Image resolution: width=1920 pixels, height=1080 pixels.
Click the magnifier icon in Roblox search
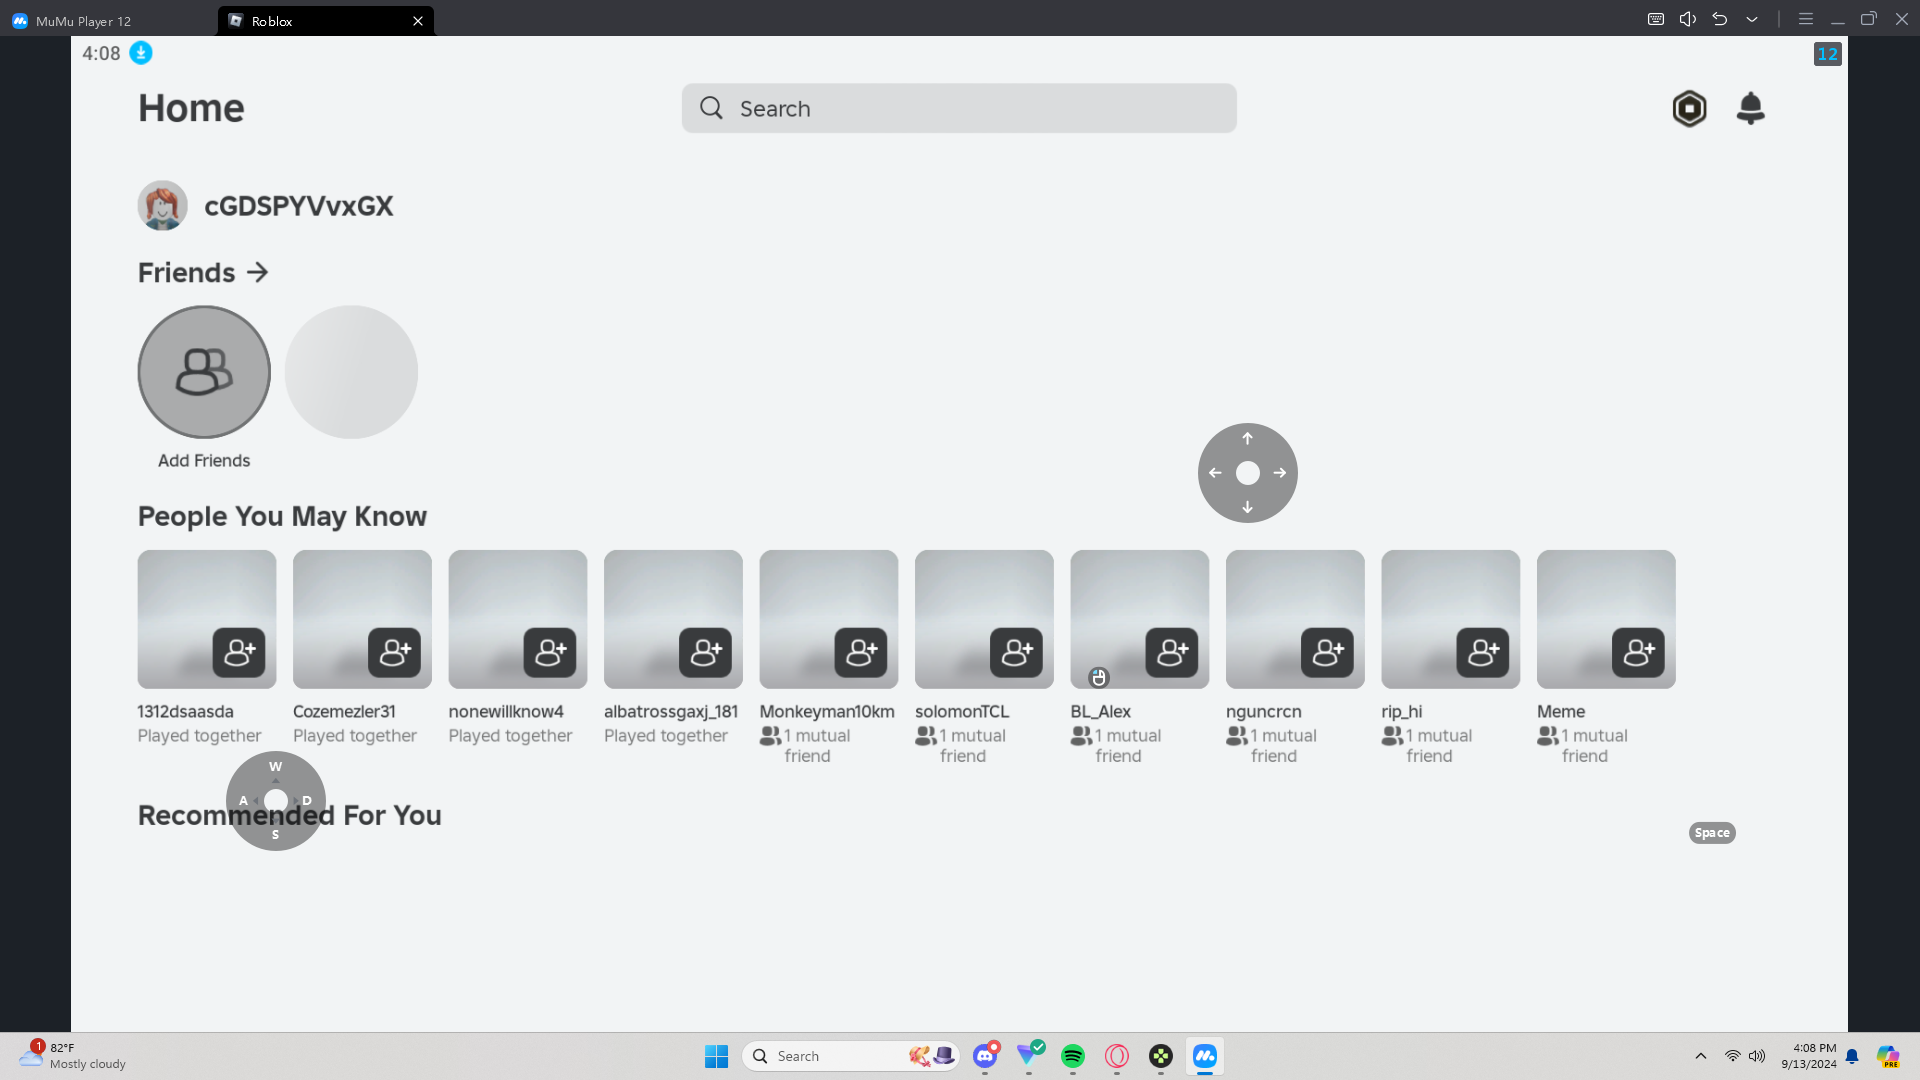(x=711, y=108)
